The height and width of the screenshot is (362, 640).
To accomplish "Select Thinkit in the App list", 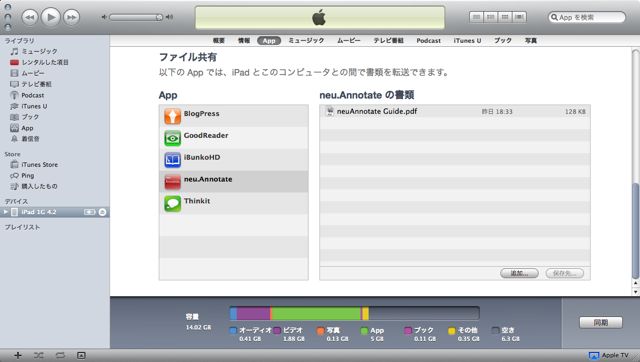I will pos(233,203).
